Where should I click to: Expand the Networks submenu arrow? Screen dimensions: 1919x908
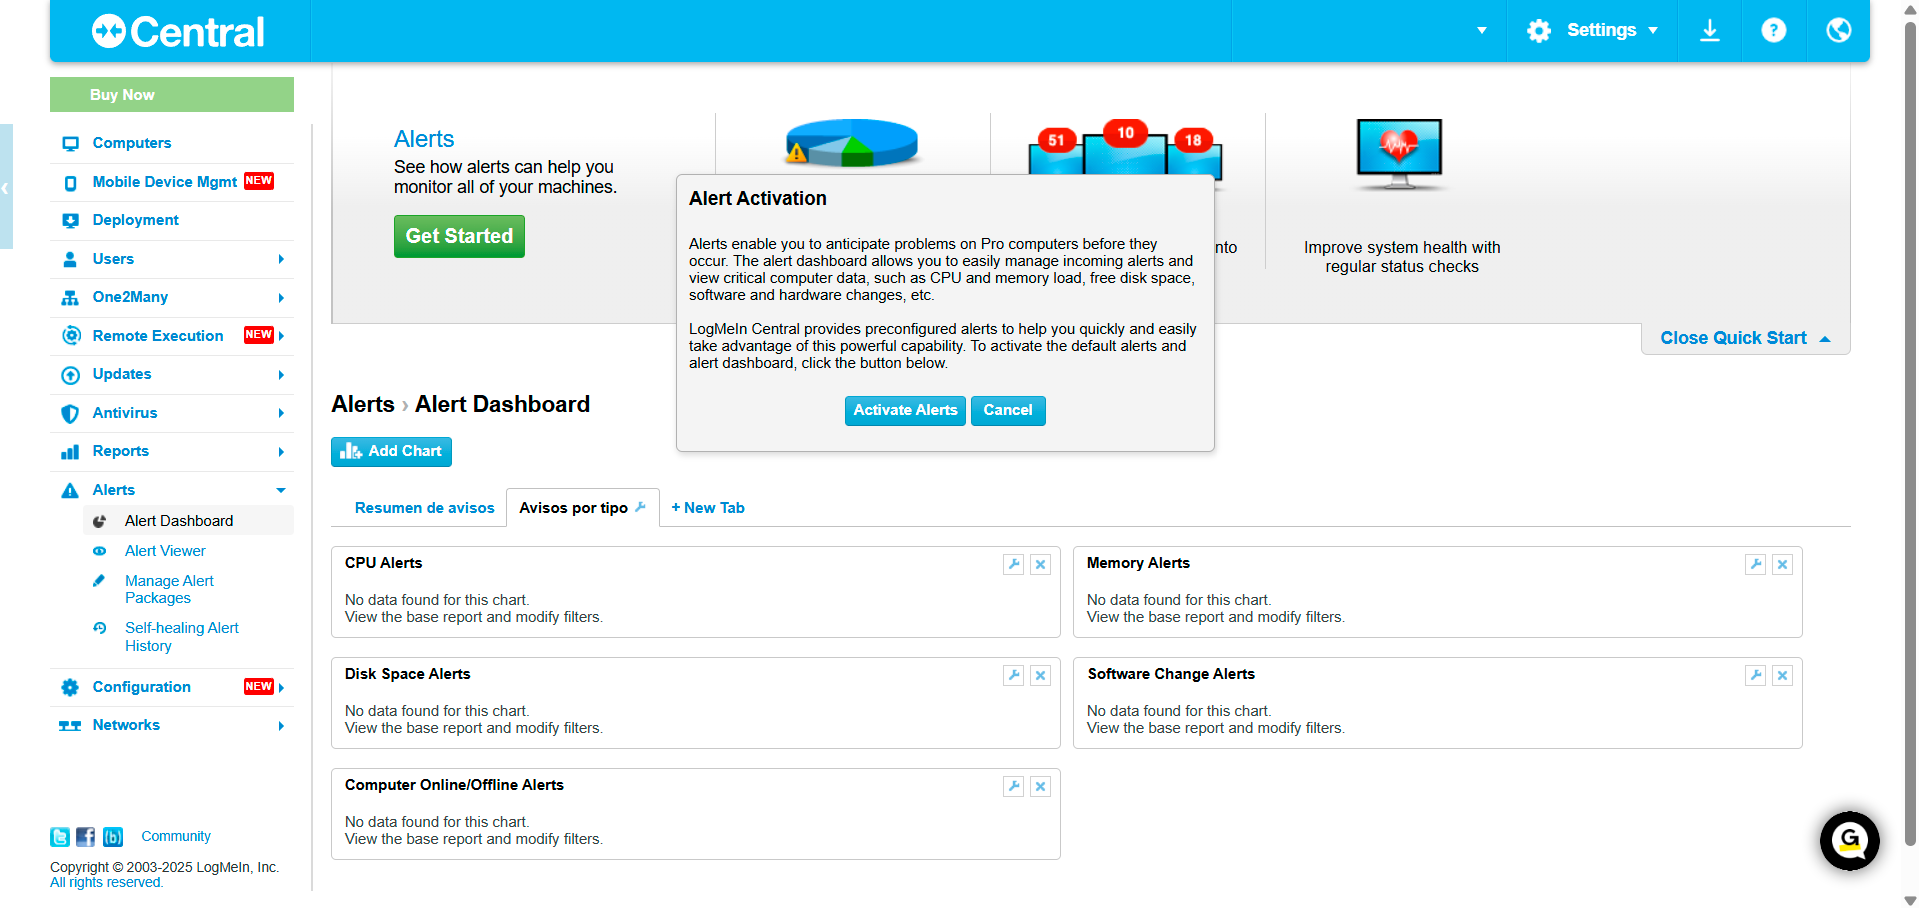tap(281, 726)
